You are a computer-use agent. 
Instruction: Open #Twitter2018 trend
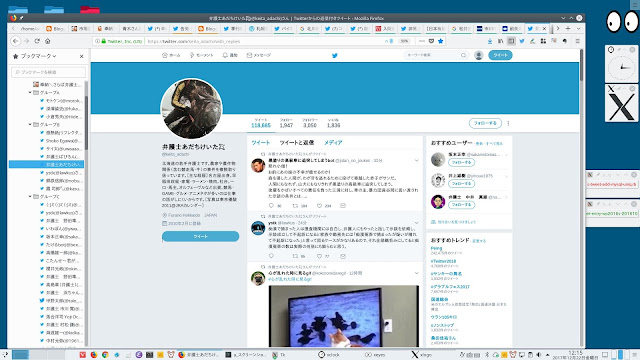tap(443, 261)
